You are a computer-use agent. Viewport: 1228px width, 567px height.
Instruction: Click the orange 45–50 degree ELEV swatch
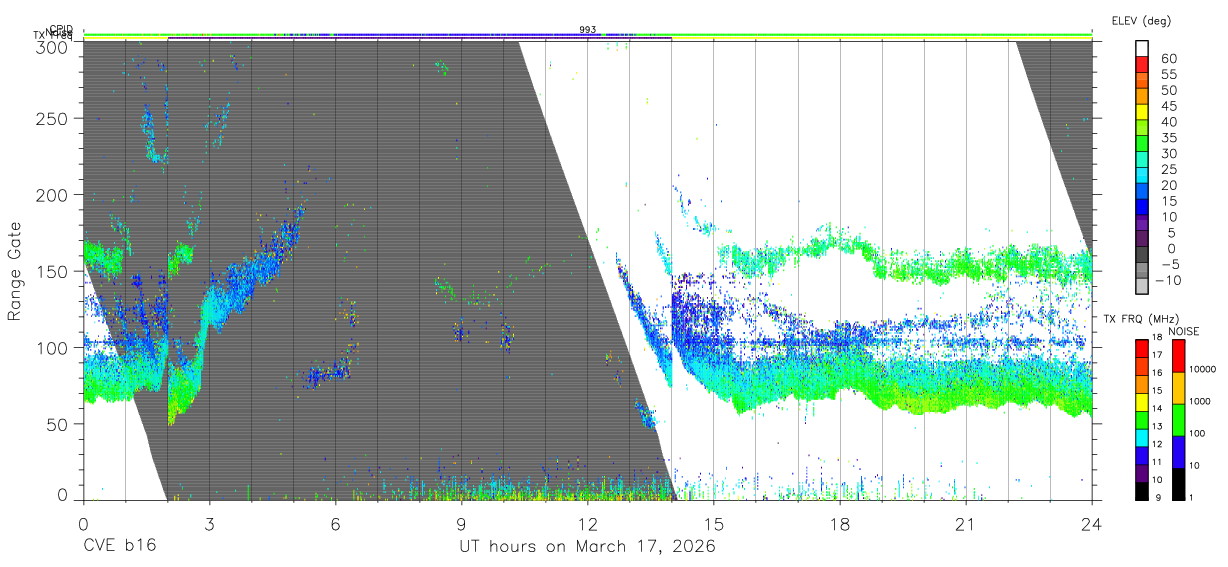pos(1143,97)
